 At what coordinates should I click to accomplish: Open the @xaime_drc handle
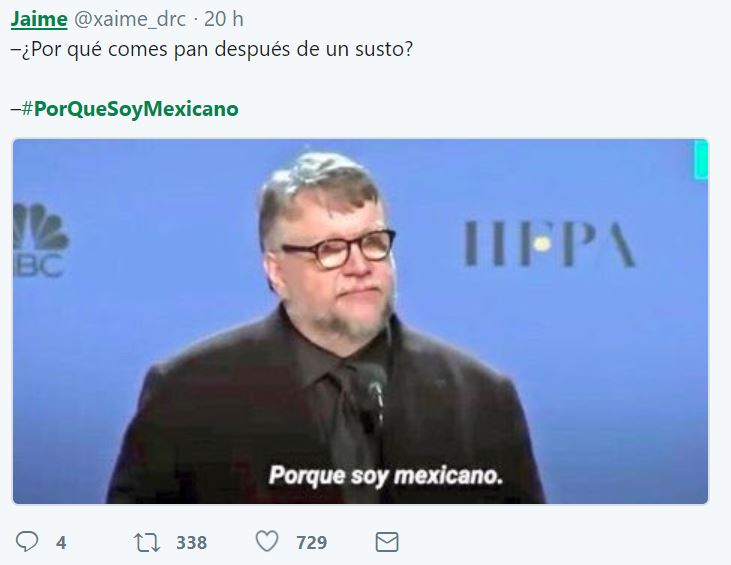click(130, 19)
